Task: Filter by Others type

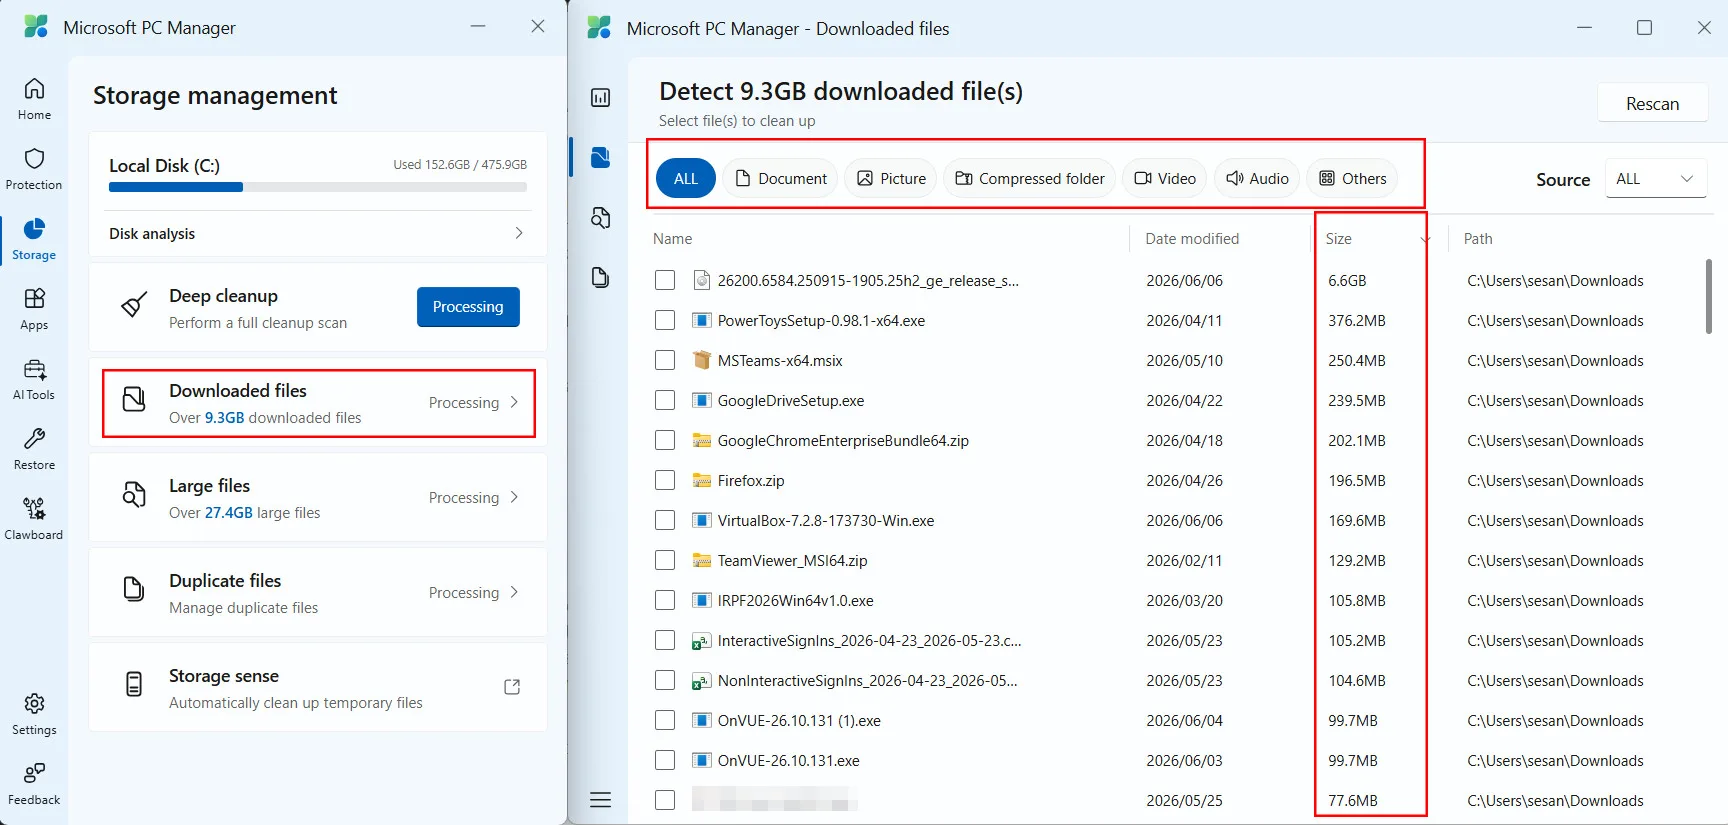Action: tap(1352, 178)
